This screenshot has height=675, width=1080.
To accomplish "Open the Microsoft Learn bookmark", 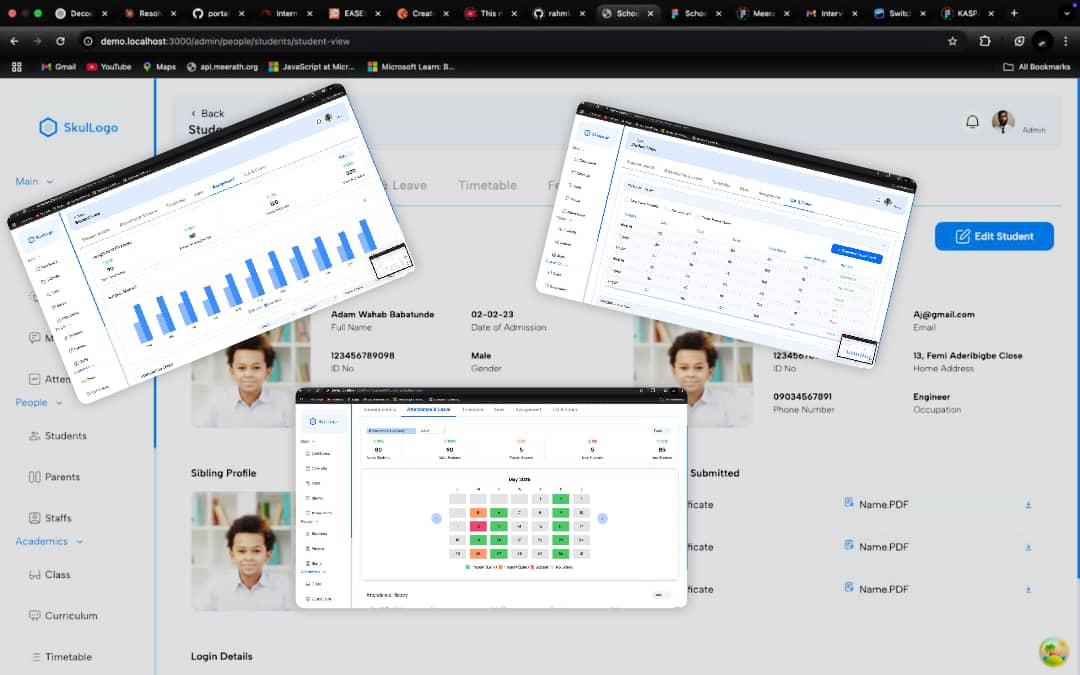I will click(411, 67).
